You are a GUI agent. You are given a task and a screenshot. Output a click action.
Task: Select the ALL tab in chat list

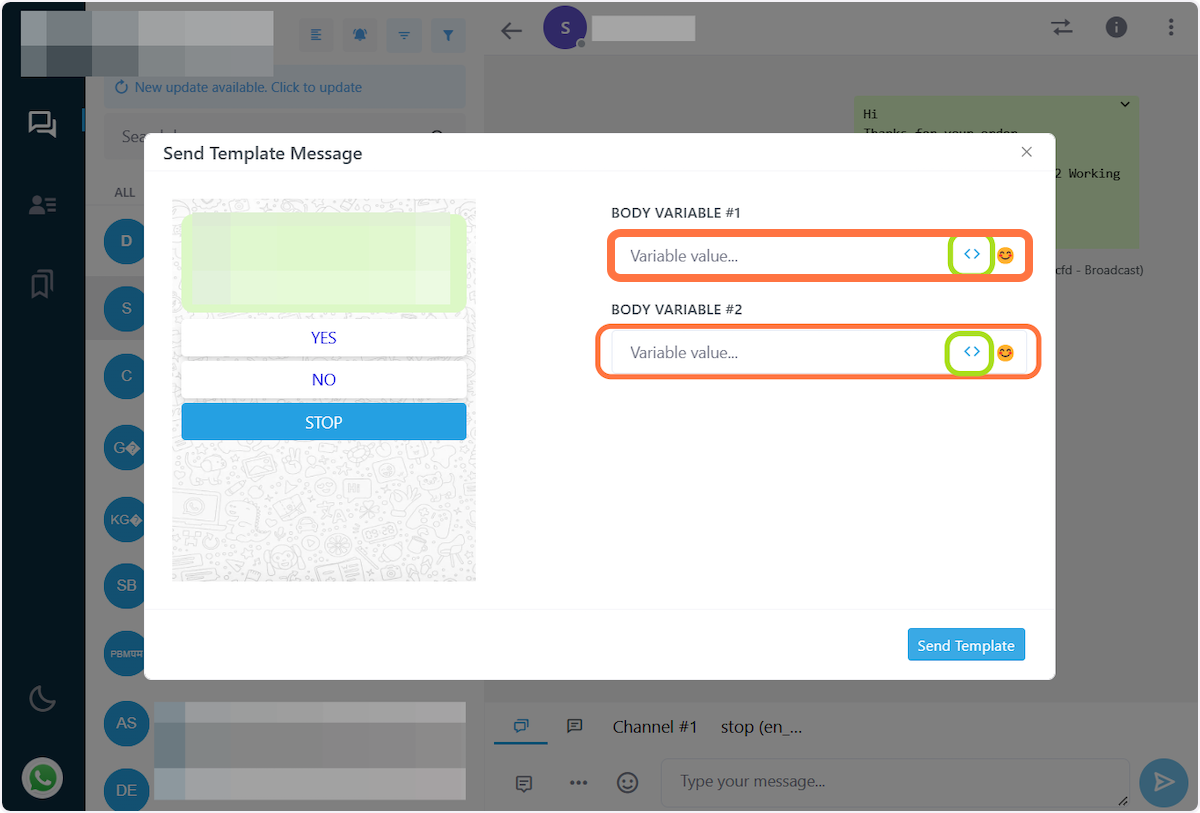click(125, 192)
